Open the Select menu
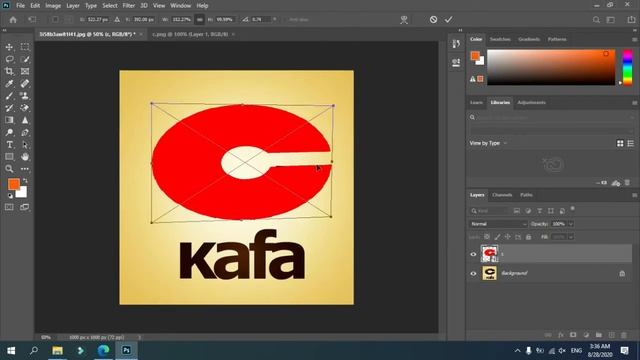Image resolution: width=640 pixels, height=360 pixels. pyautogui.click(x=110, y=6)
